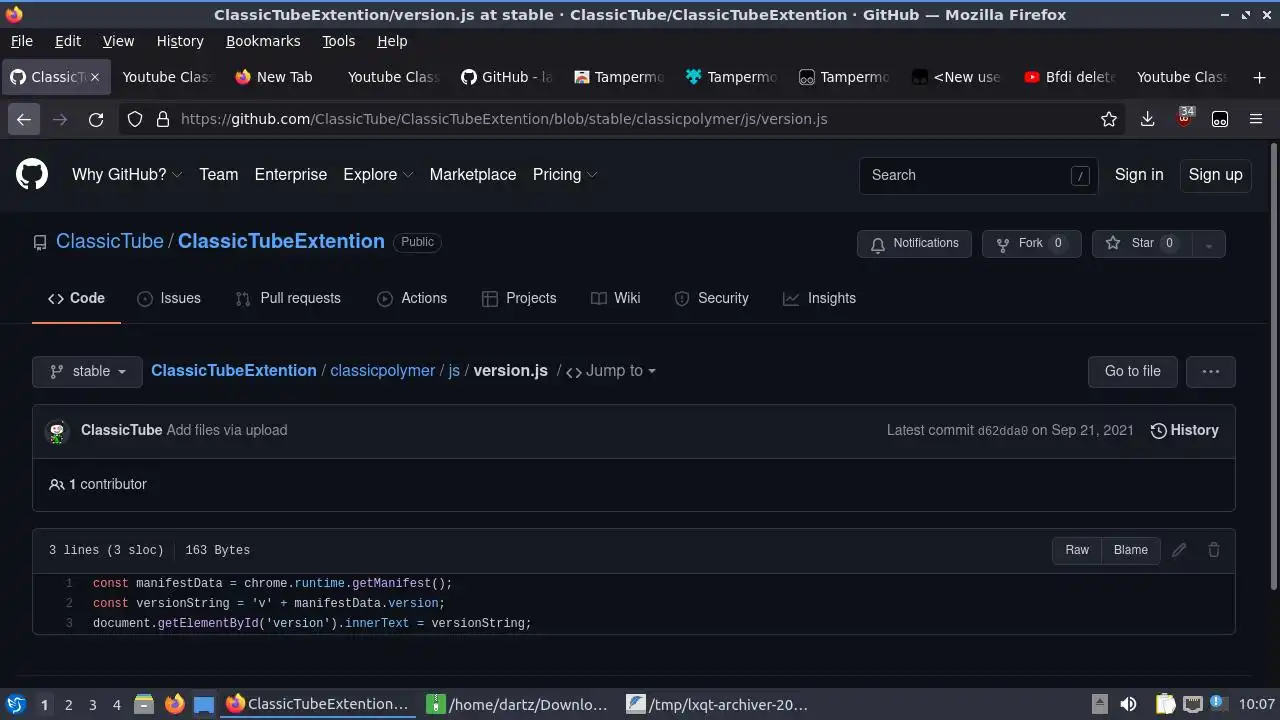Click the GitHub octocat logo

tap(32, 175)
